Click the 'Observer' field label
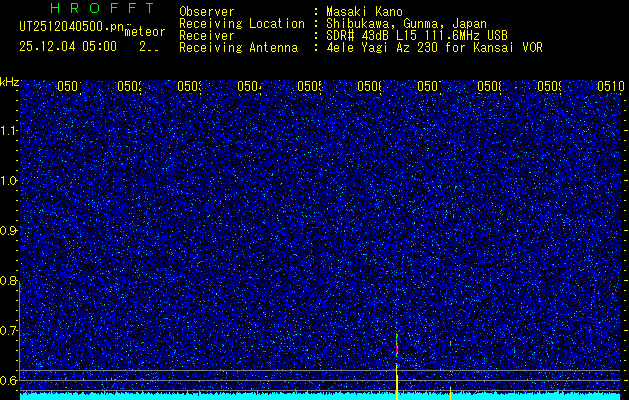Screen dimensions: 629x400 point(207,12)
